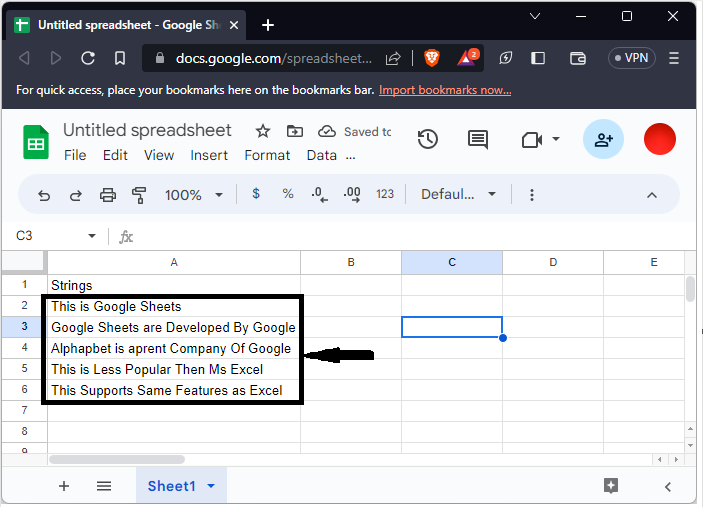Image resolution: width=703 pixels, height=507 pixels.
Task: Select row 1 header
Action: (24, 285)
